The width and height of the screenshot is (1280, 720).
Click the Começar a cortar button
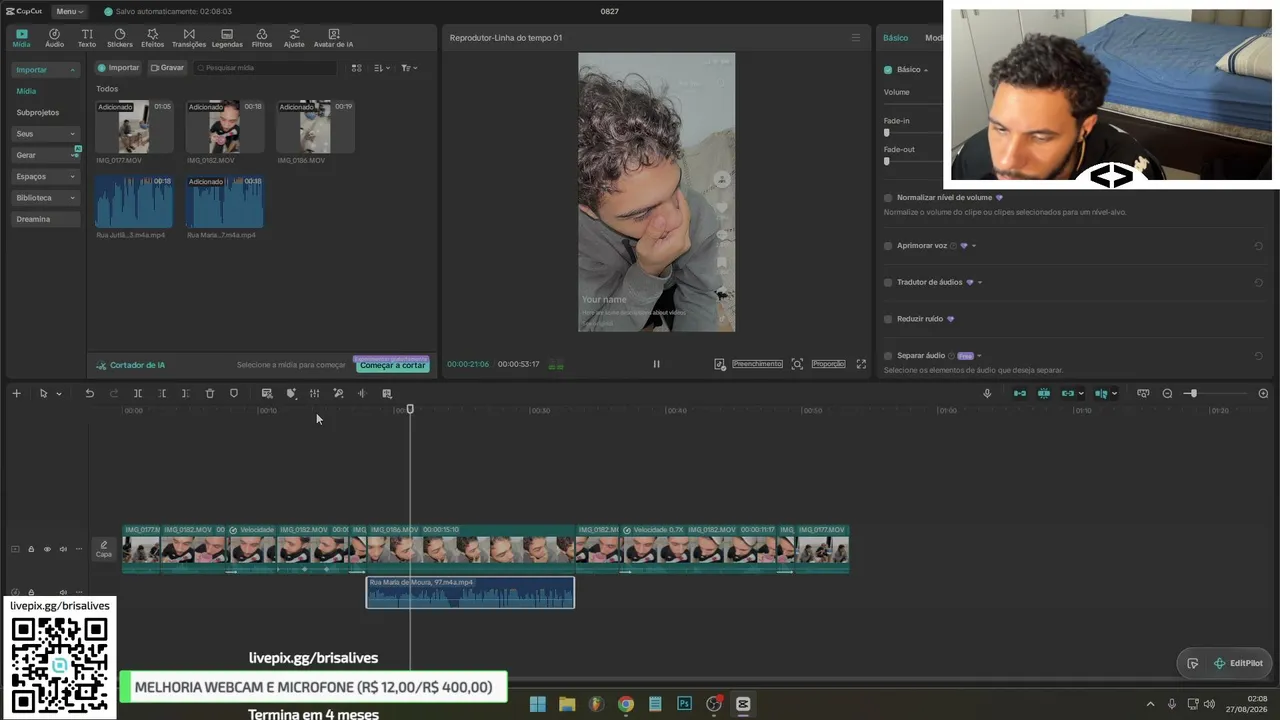[x=392, y=365]
